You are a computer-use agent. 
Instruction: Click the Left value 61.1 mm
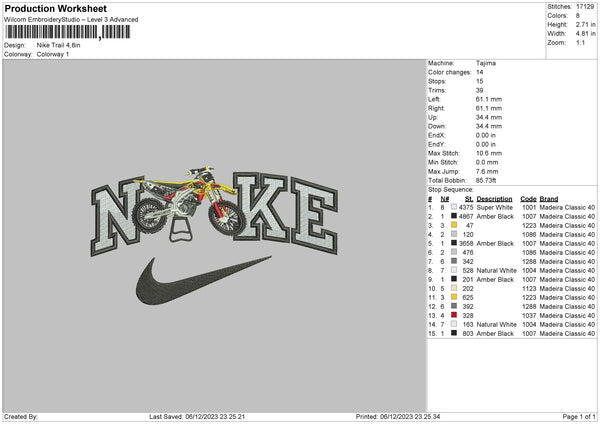click(489, 99)
